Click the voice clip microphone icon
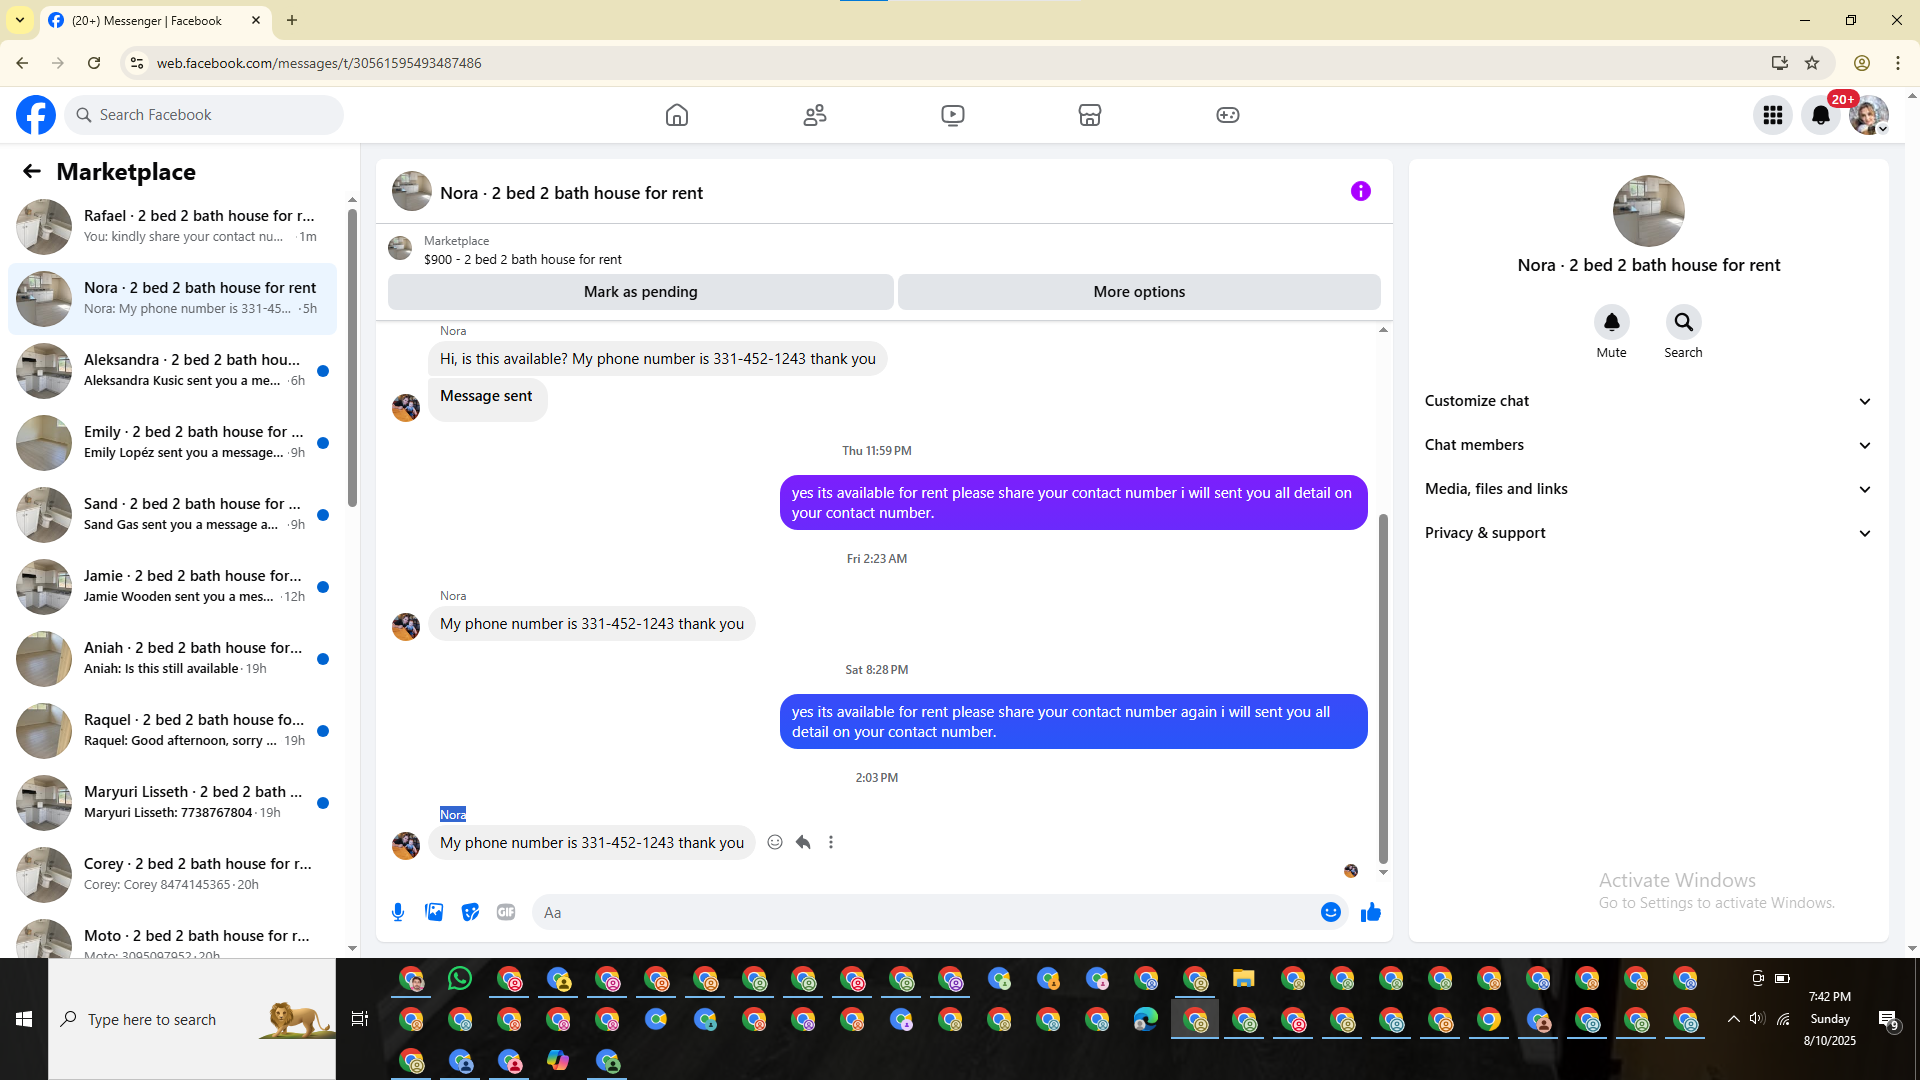The height and width of the screenshot is (1080, 1920). click(398, 912)
